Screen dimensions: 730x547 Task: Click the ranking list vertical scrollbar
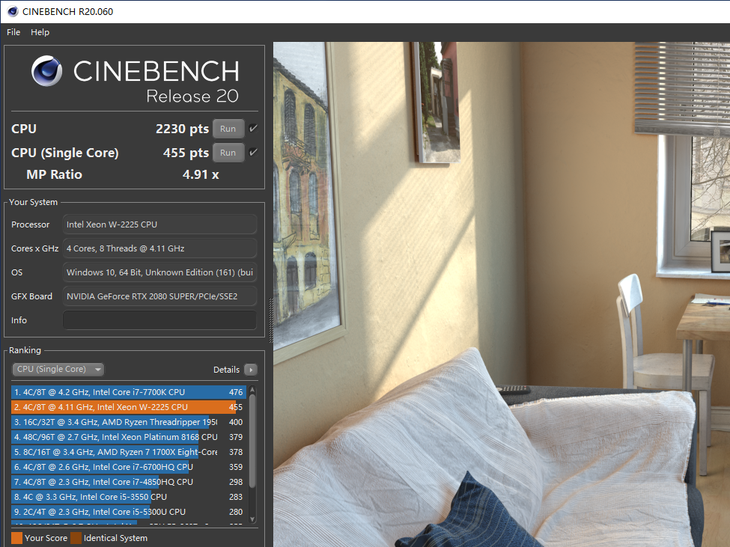[252, 440]
